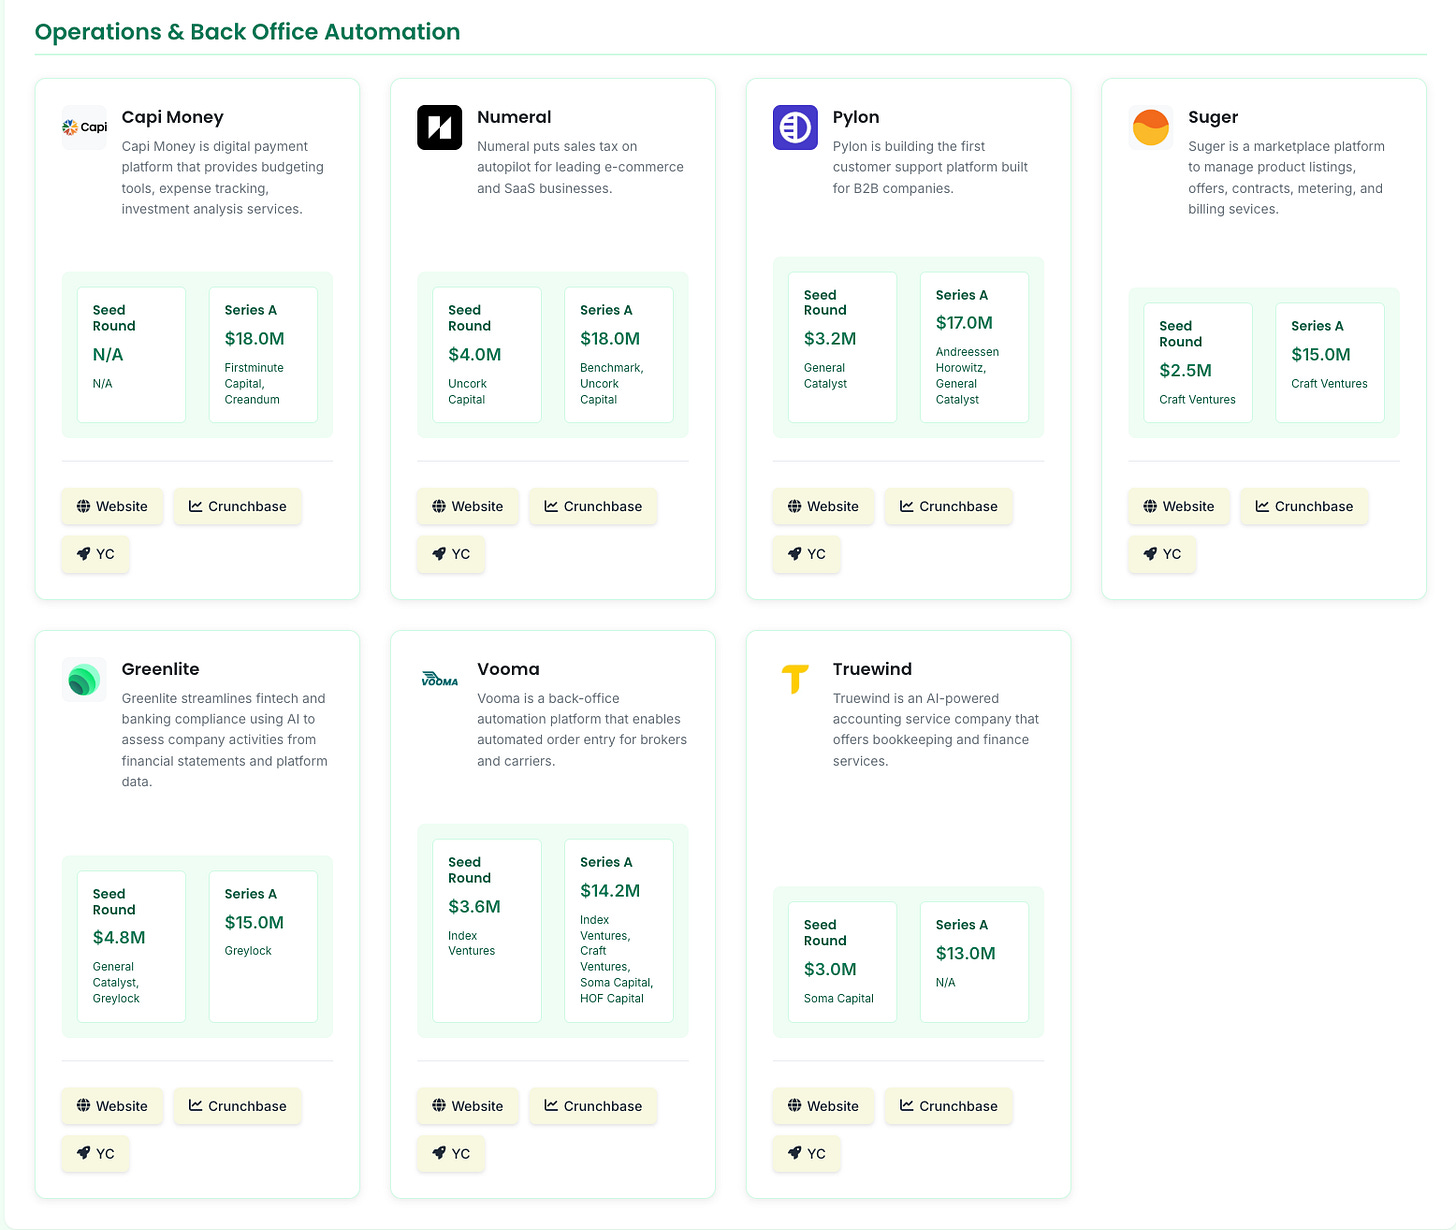Screen dimensions: 1456x1230
Task: Select the Greenlite card title
Action: pos(160,669)
